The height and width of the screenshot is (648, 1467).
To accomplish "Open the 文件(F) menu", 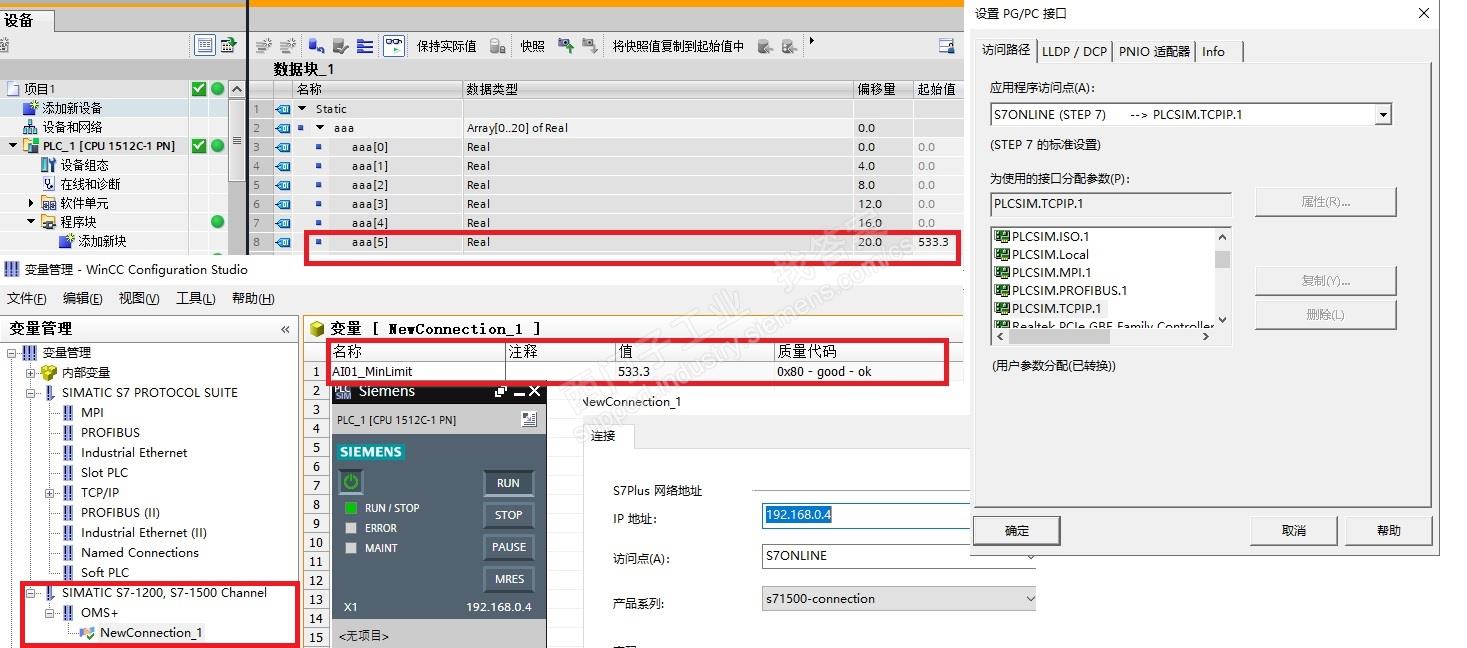I will (x=27, y=298).
